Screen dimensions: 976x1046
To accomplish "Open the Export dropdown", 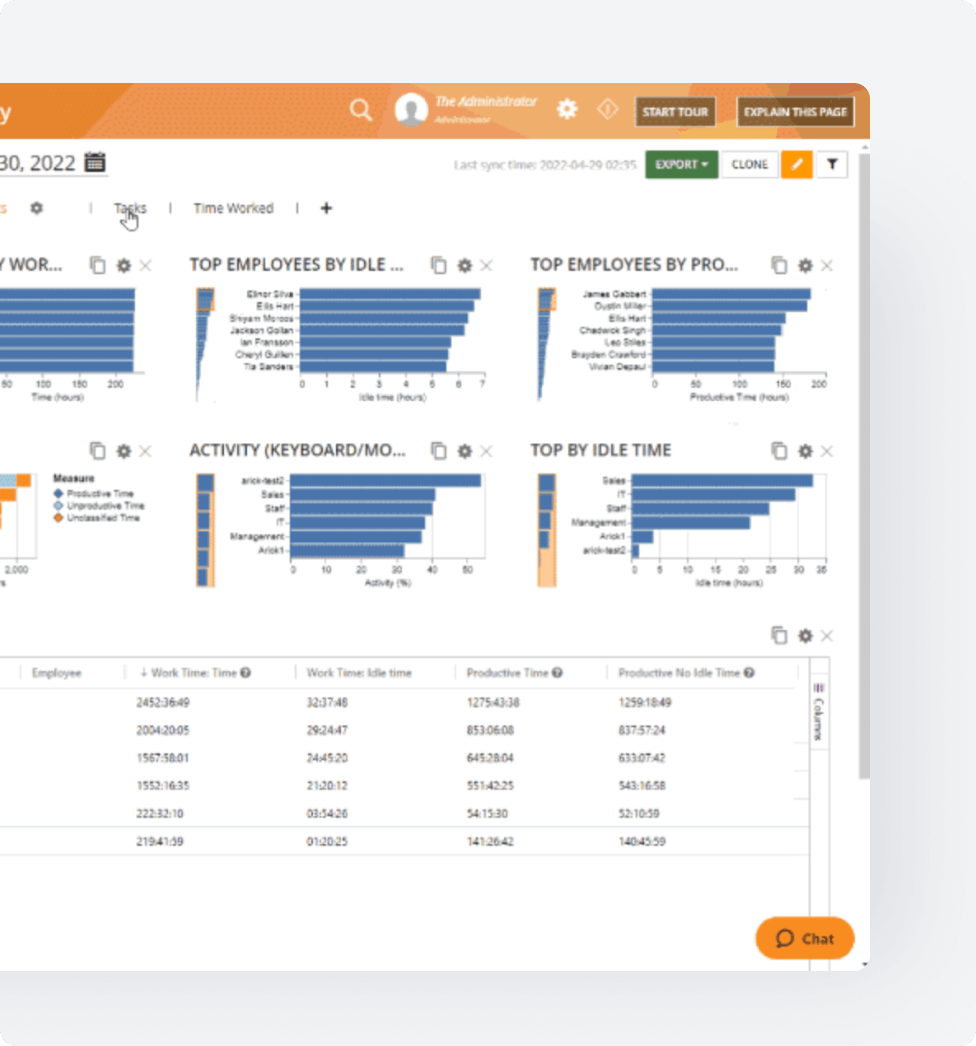I will point(681,164).
